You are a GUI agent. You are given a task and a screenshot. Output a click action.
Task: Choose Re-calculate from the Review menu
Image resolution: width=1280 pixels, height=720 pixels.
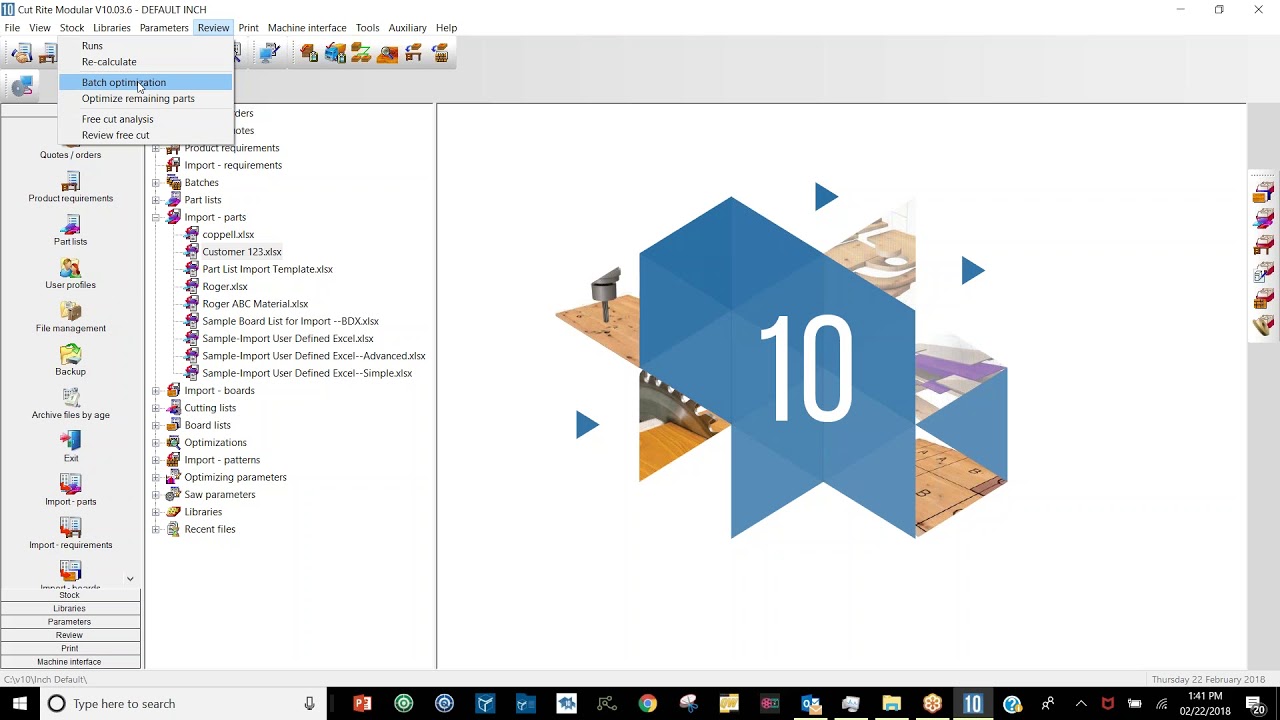[144, 62]
